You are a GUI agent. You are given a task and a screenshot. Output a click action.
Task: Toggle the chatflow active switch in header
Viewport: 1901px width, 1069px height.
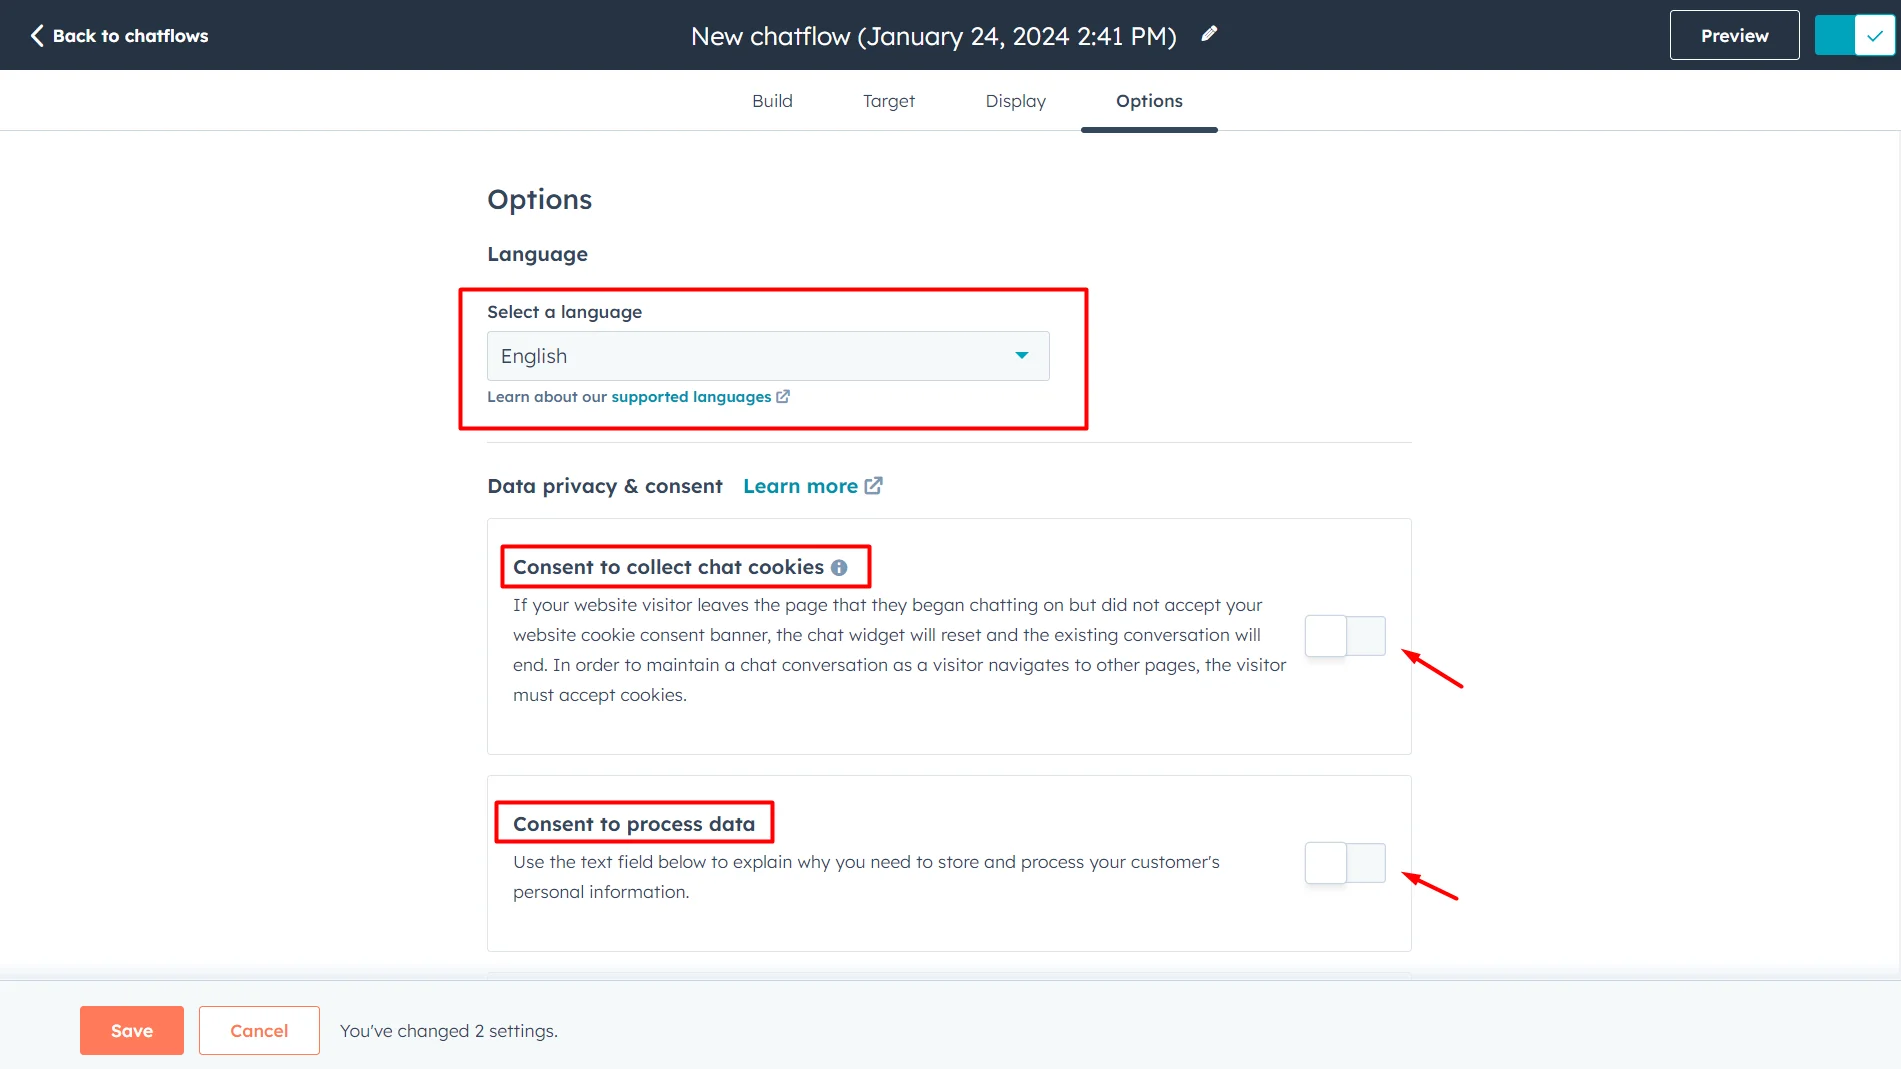click(x=1854, y=36)
